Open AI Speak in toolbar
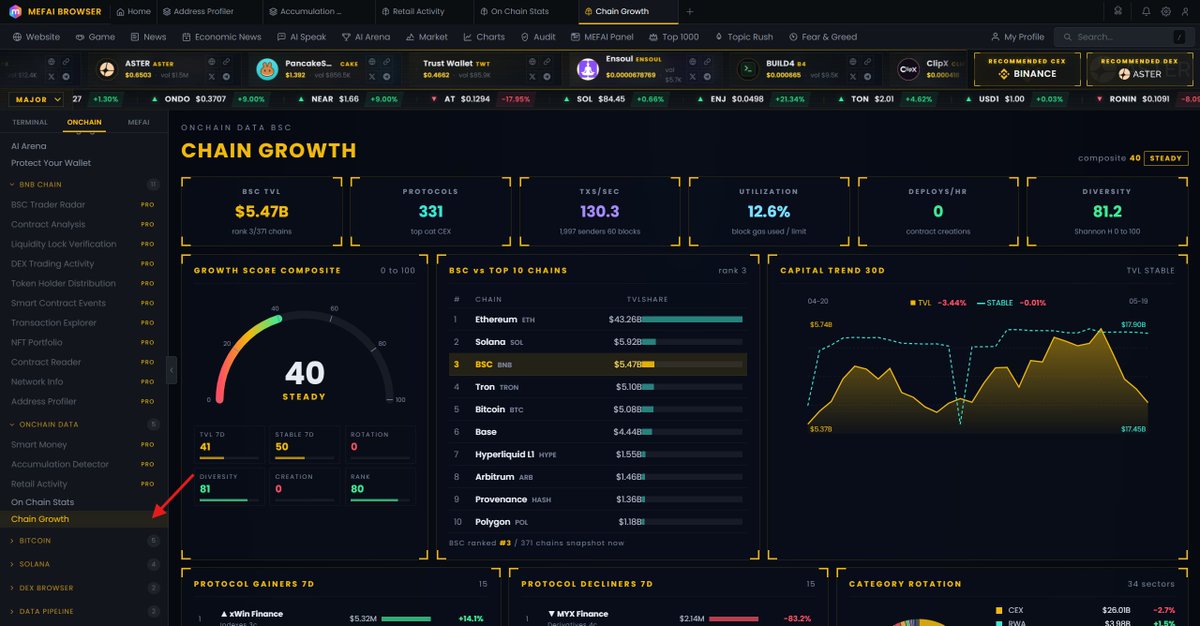 point(301,37)
